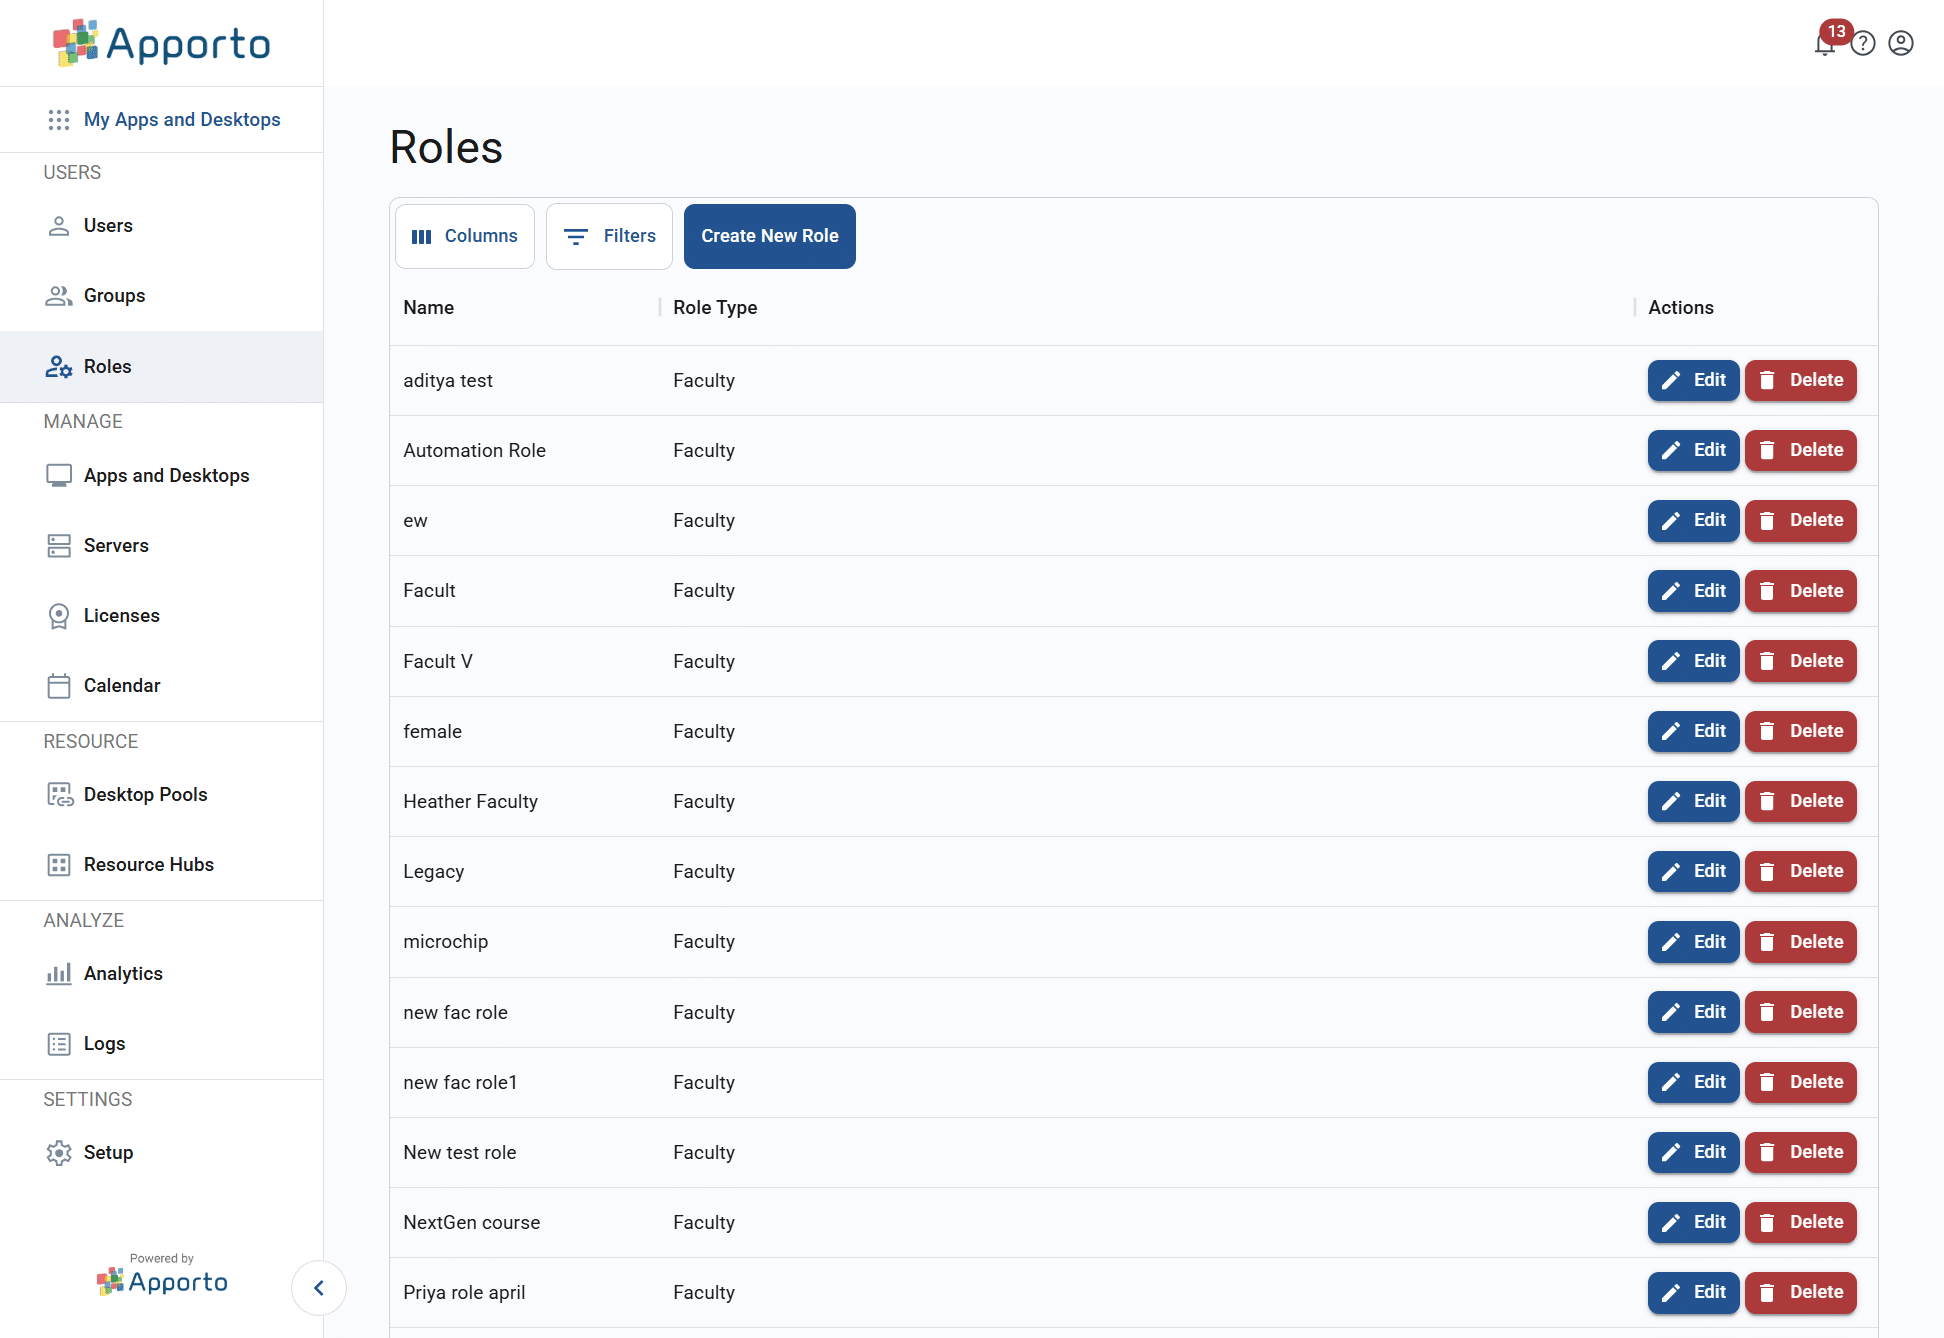This screenshot has width=1944, height=1338.
Task: Click the Apporto logo in the header
Action: tap(161, 43)
